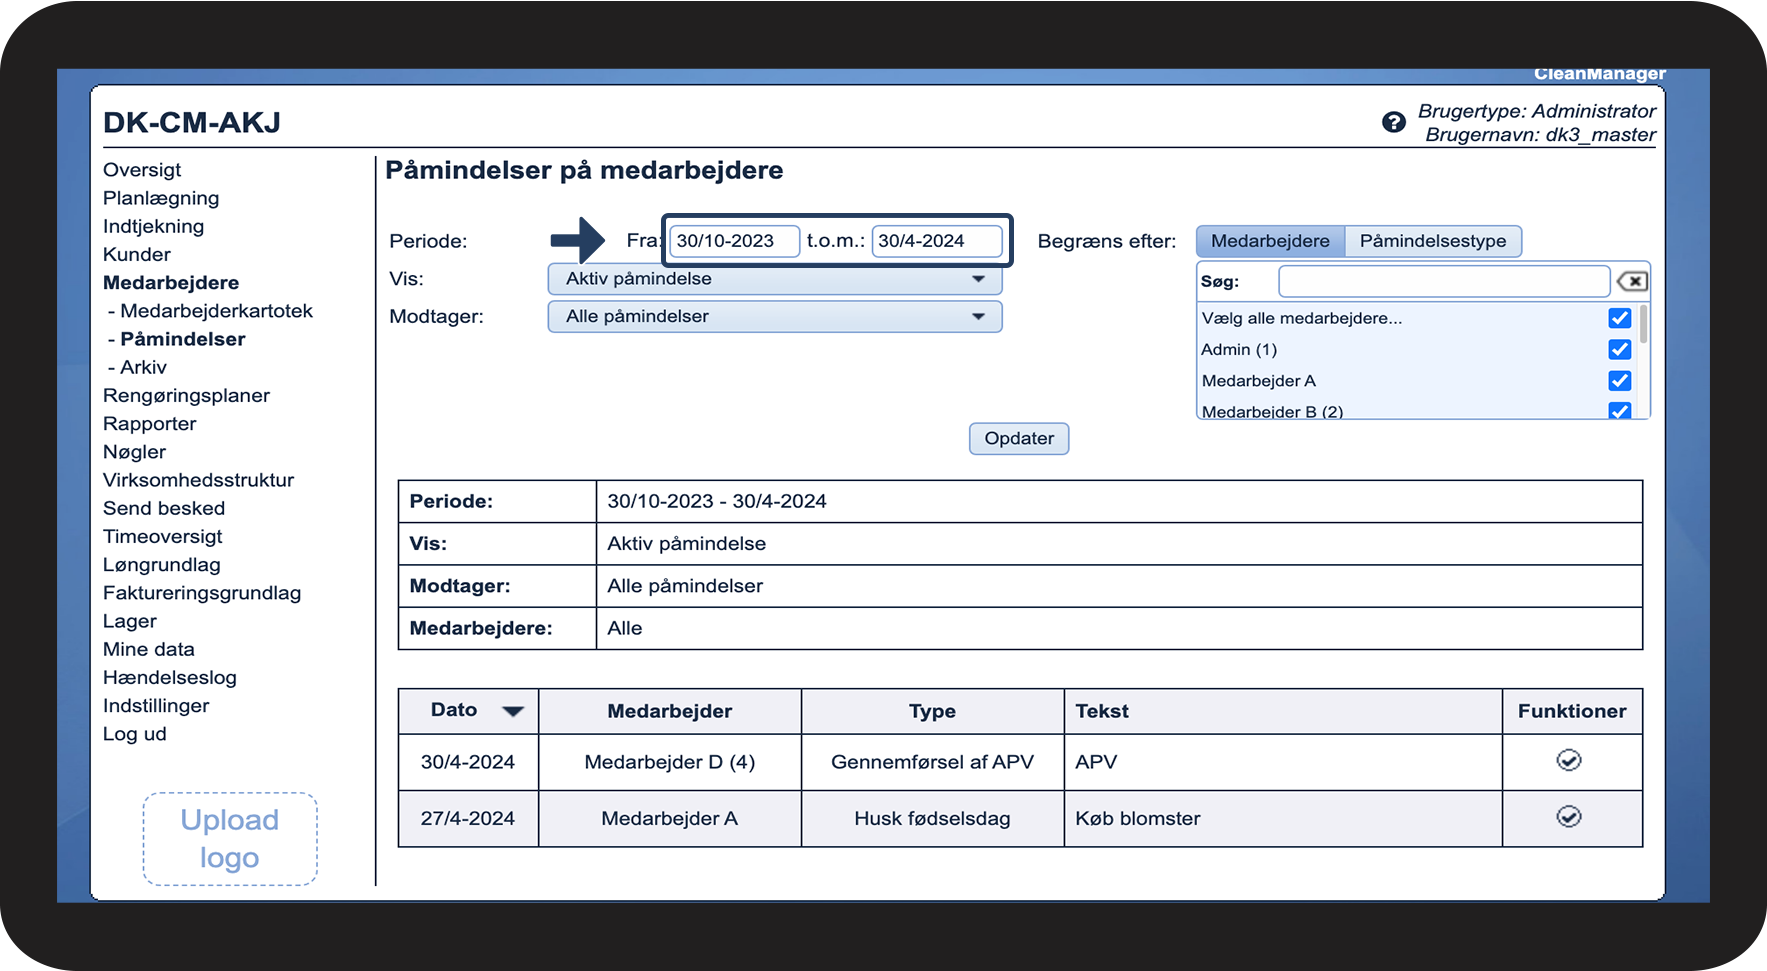1767x971 pixels.
Task: Clear the employee search field with the X icon
Action: [1632, 282]
